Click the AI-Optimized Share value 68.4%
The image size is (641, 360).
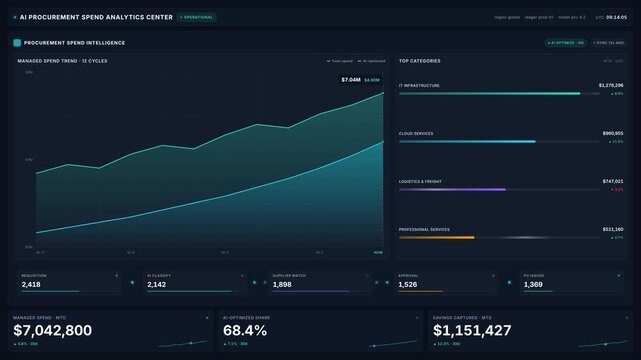tap(245, 330)
